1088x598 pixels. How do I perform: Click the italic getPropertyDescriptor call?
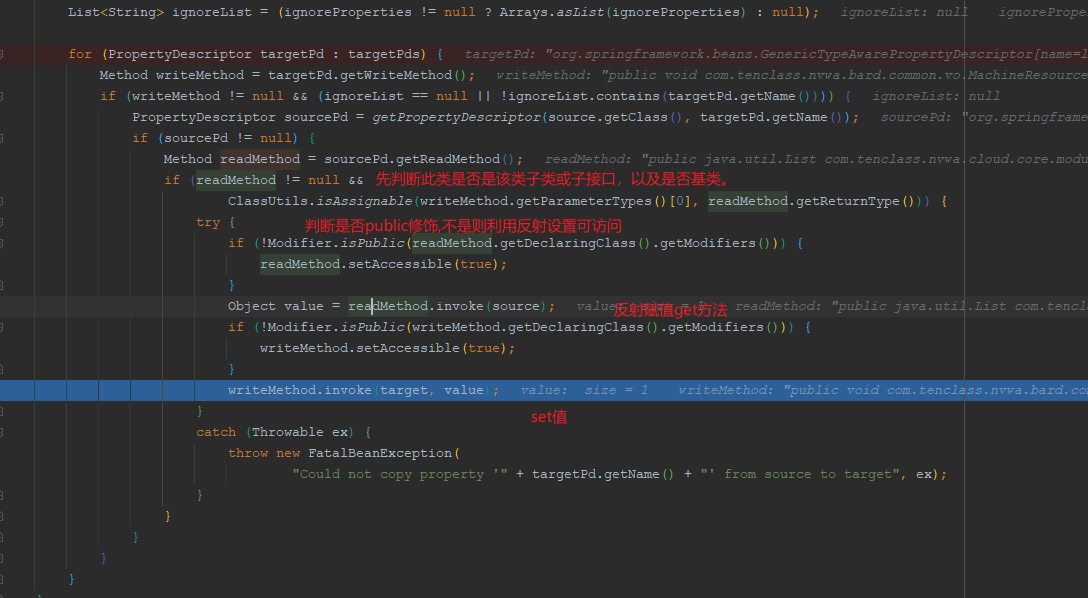click(x=457, y=117)
